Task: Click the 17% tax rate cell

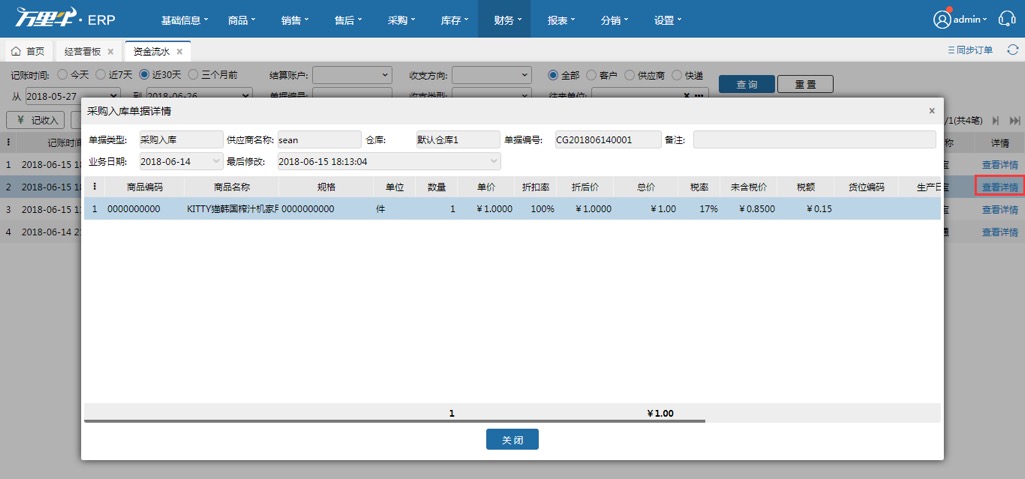Action: pos(699,209)
